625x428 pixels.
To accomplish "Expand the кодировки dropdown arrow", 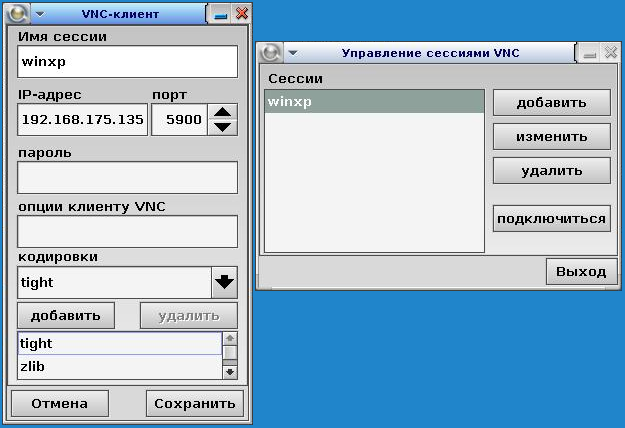I will [225, 283].
